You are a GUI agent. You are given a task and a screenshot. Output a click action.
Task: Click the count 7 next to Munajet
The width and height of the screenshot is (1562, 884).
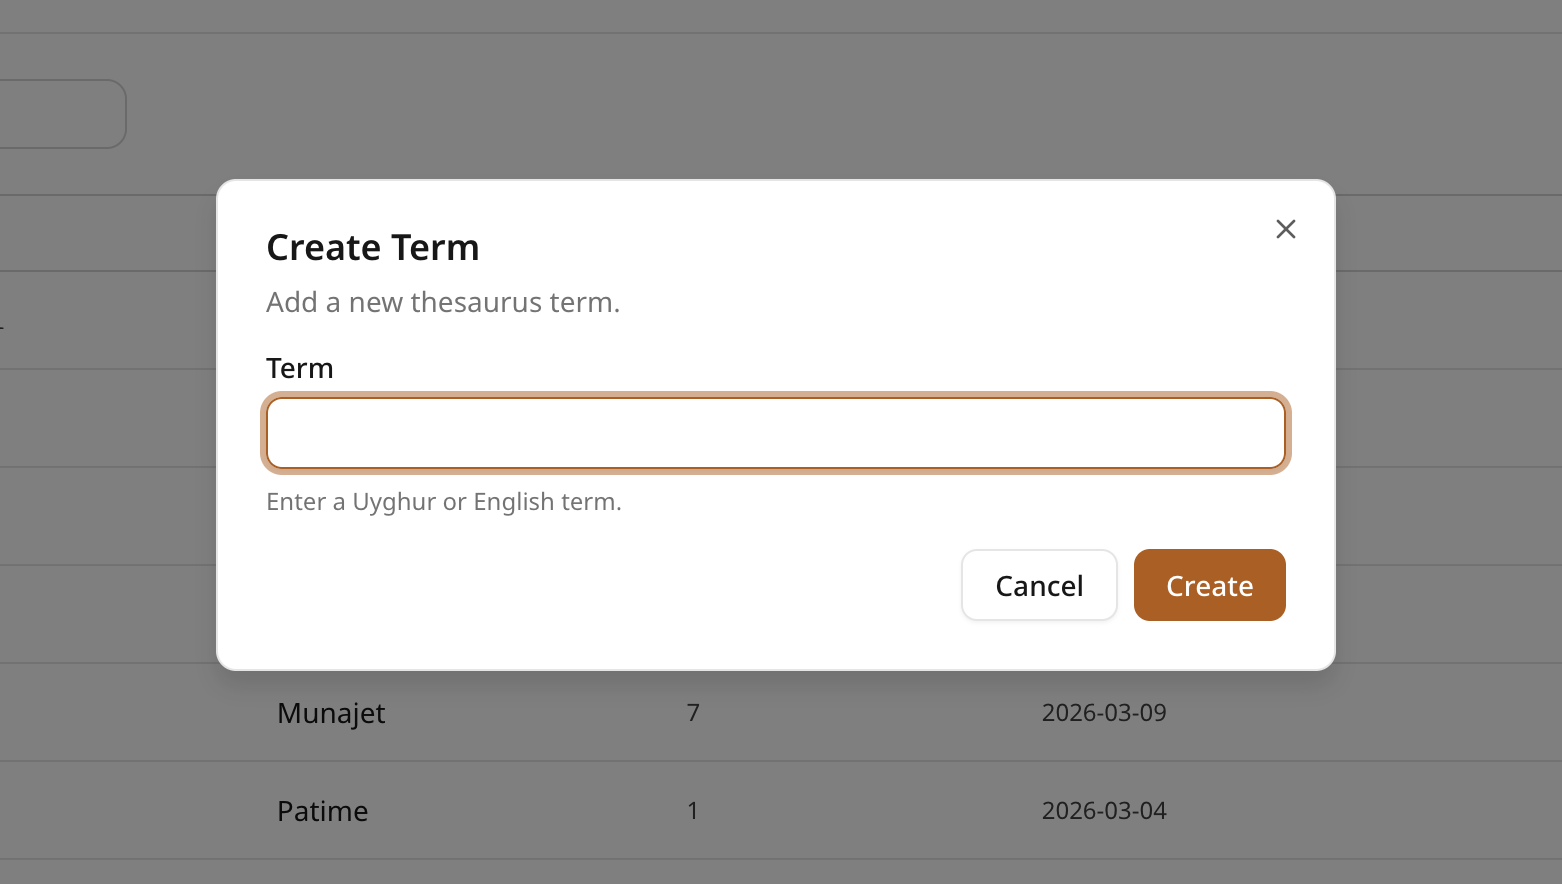pos(693,712)
